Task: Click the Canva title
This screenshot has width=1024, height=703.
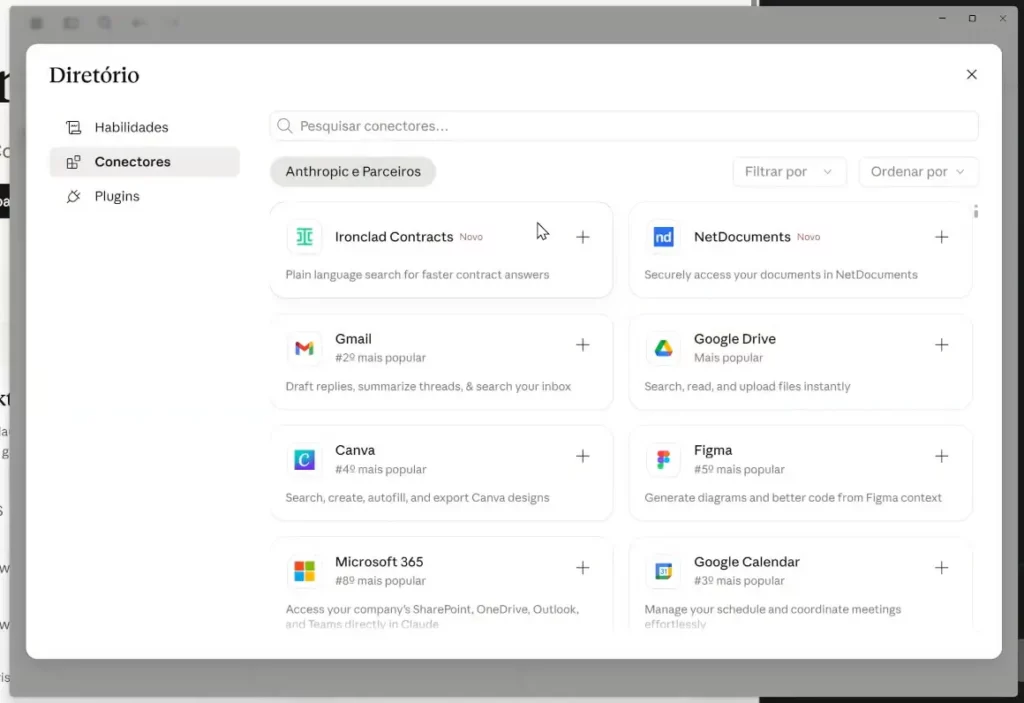Action: point(355,450)
